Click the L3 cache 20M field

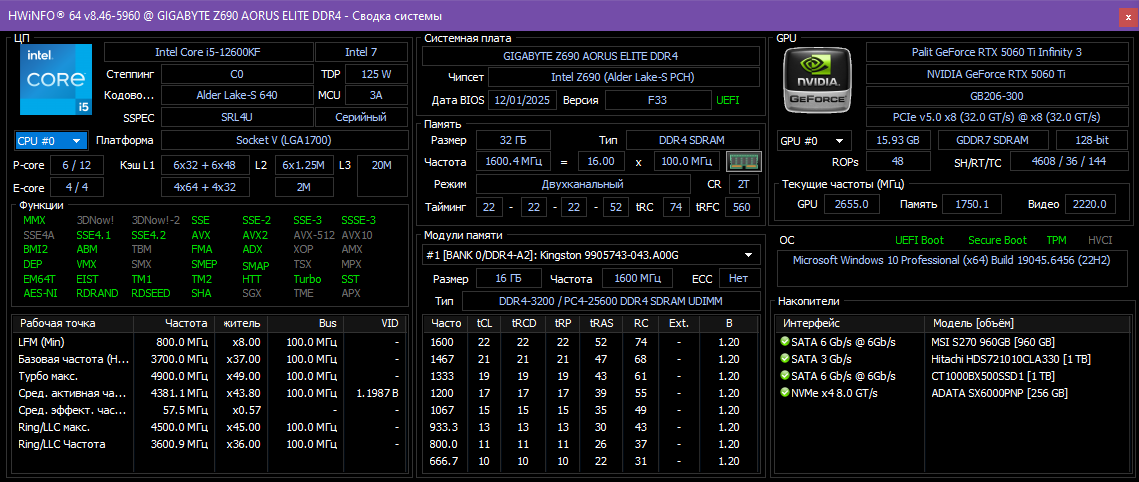click(381, 177)
